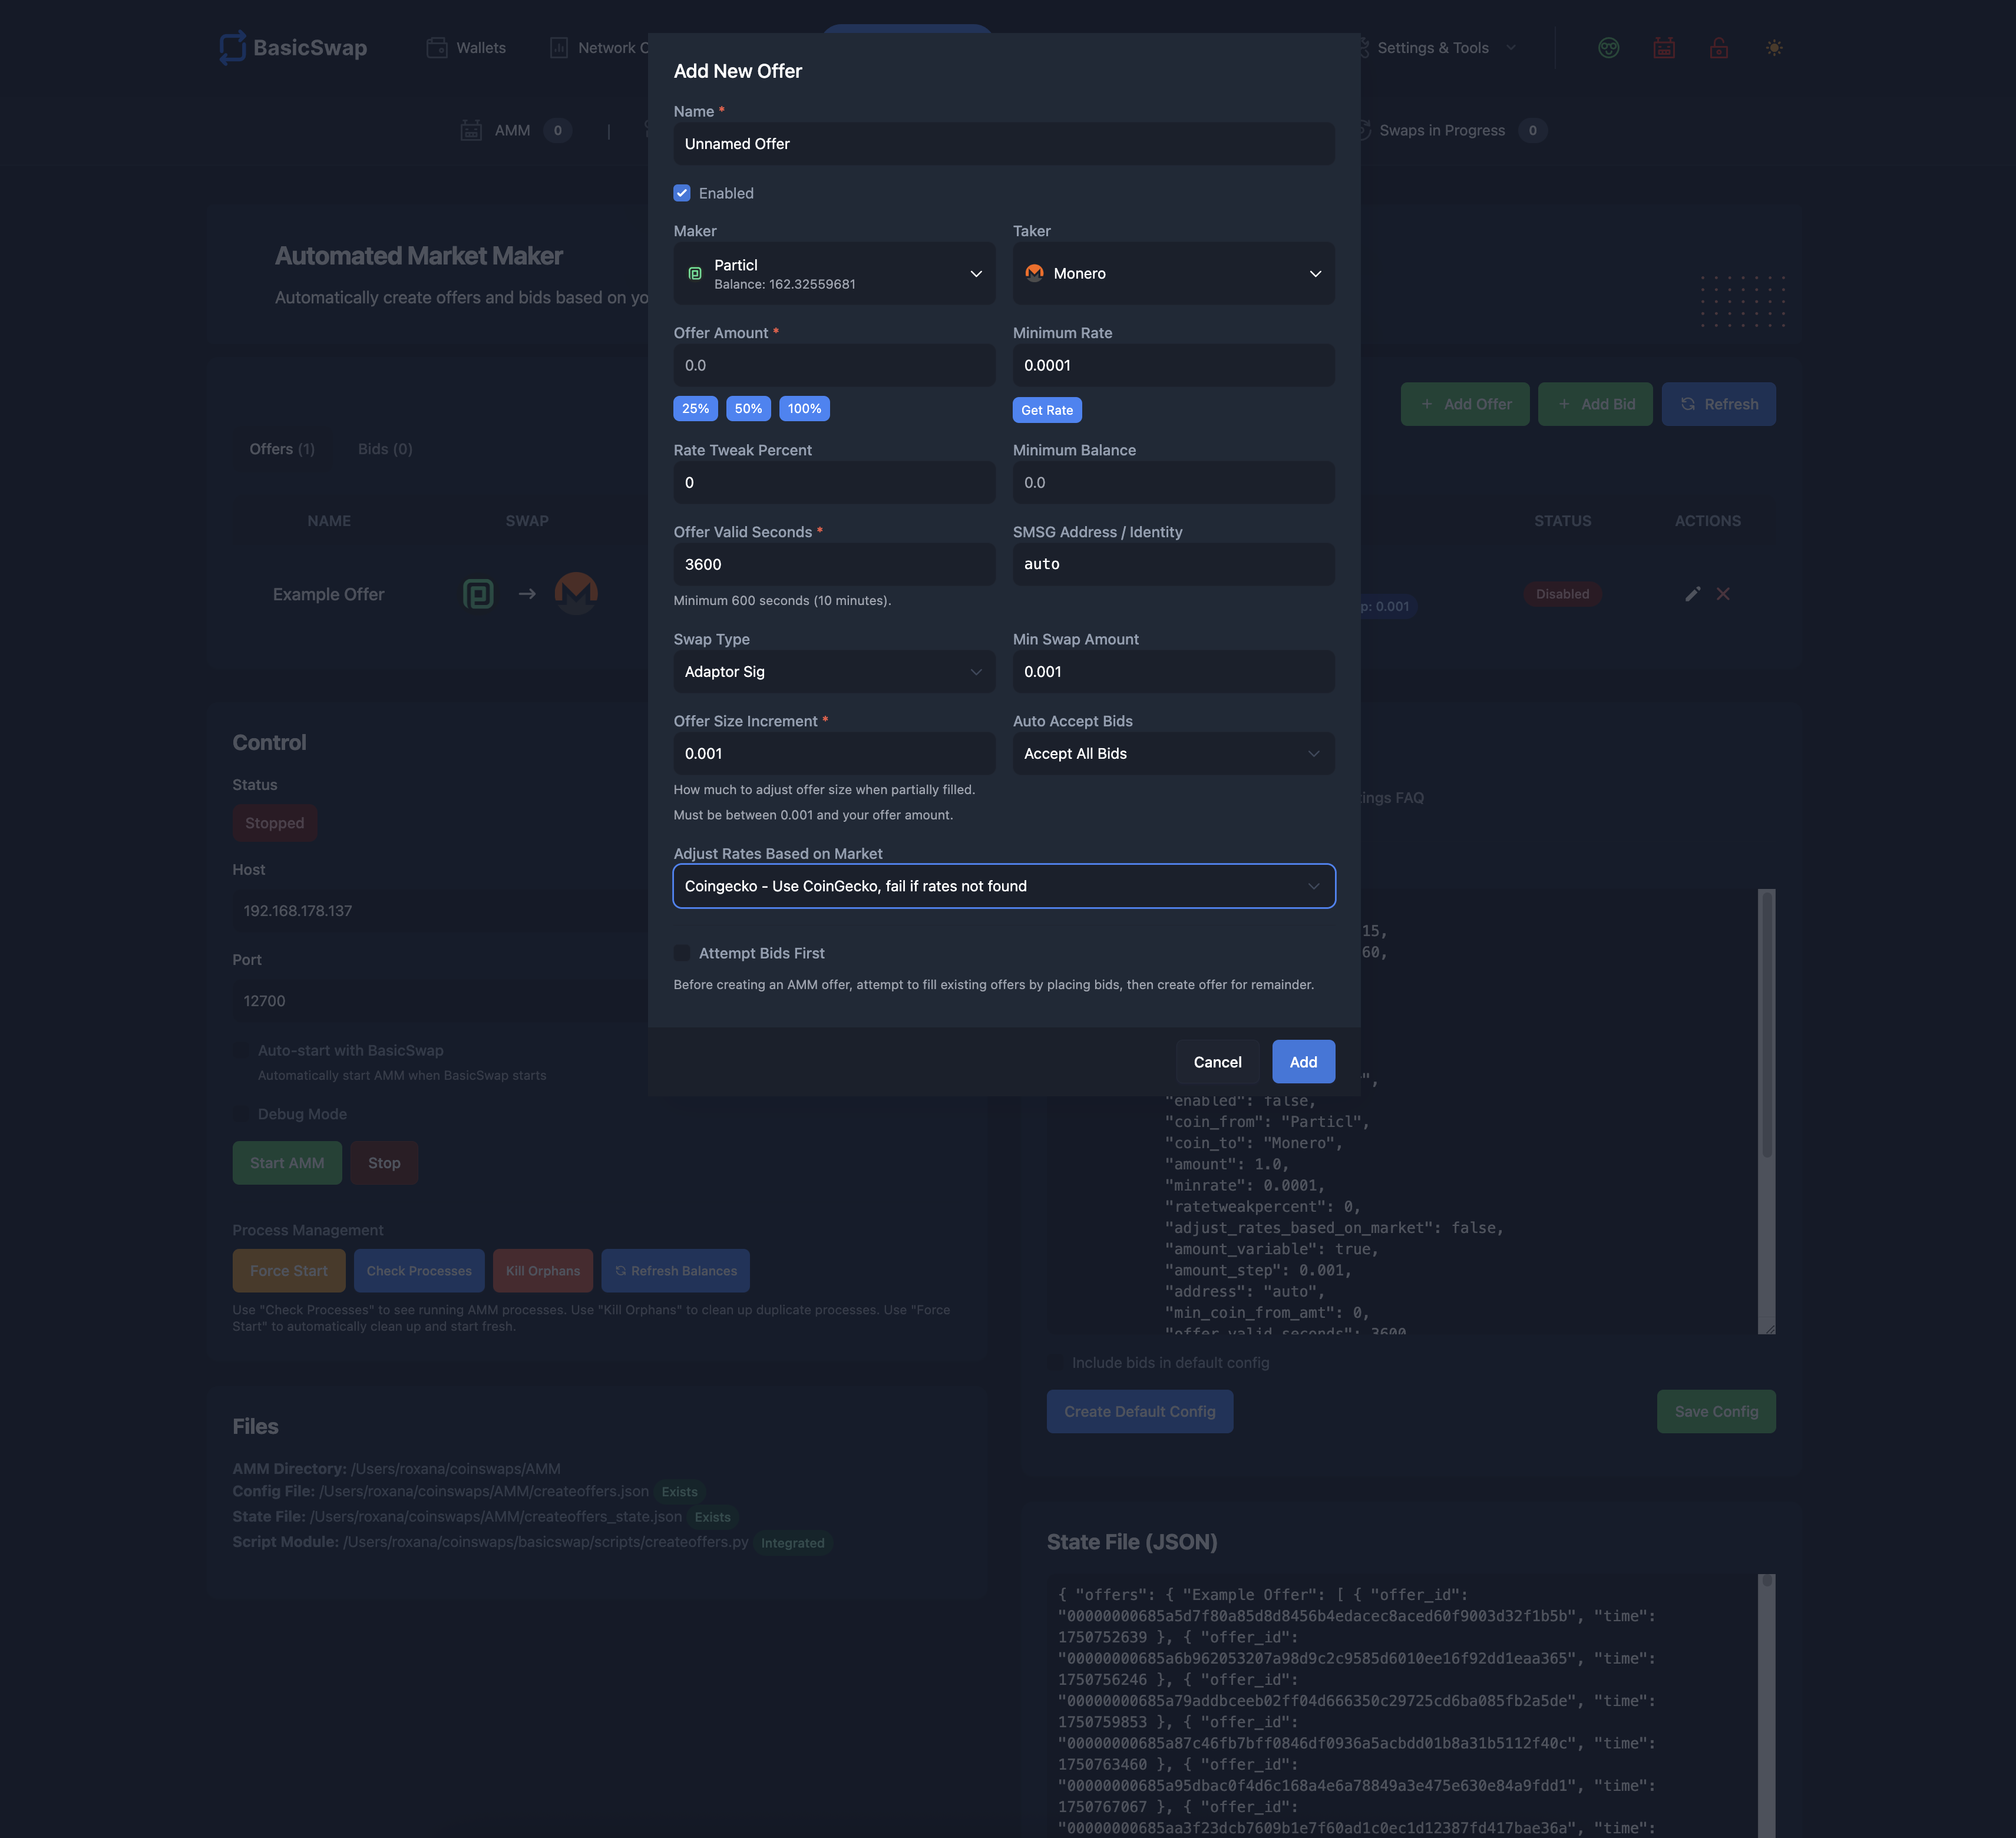Click the red robot icon in header
The height and width of the screenshot is (1838, 2016).
coord(1663,48)
